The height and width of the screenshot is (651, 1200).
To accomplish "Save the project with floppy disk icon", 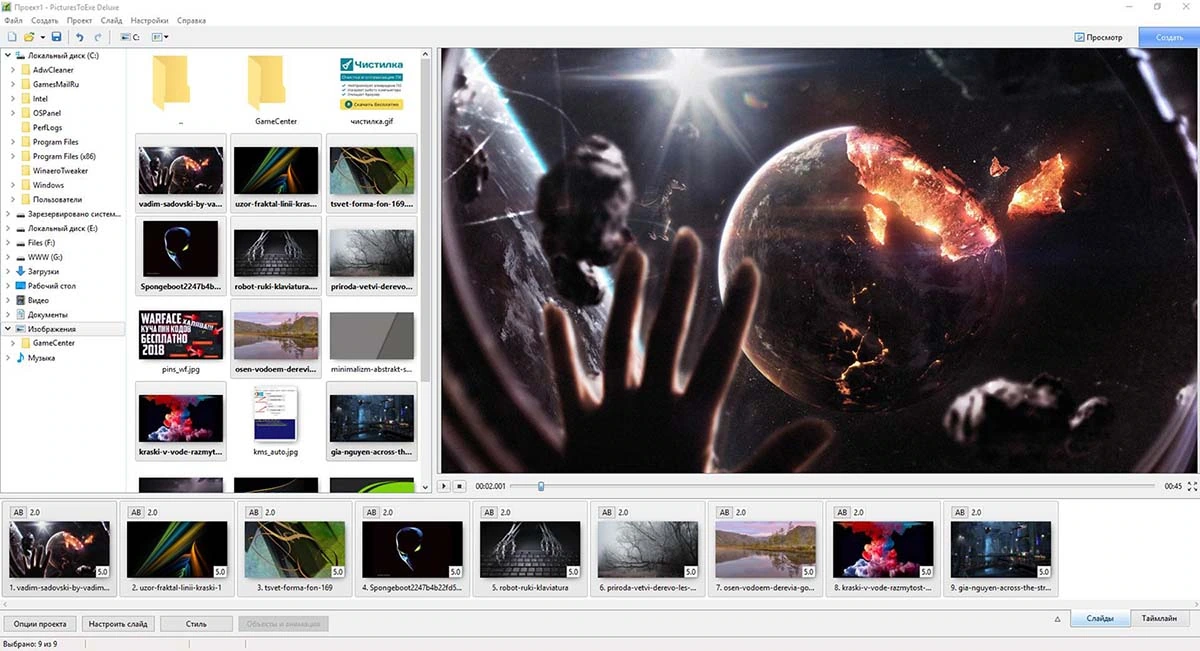I will [57, 37].
